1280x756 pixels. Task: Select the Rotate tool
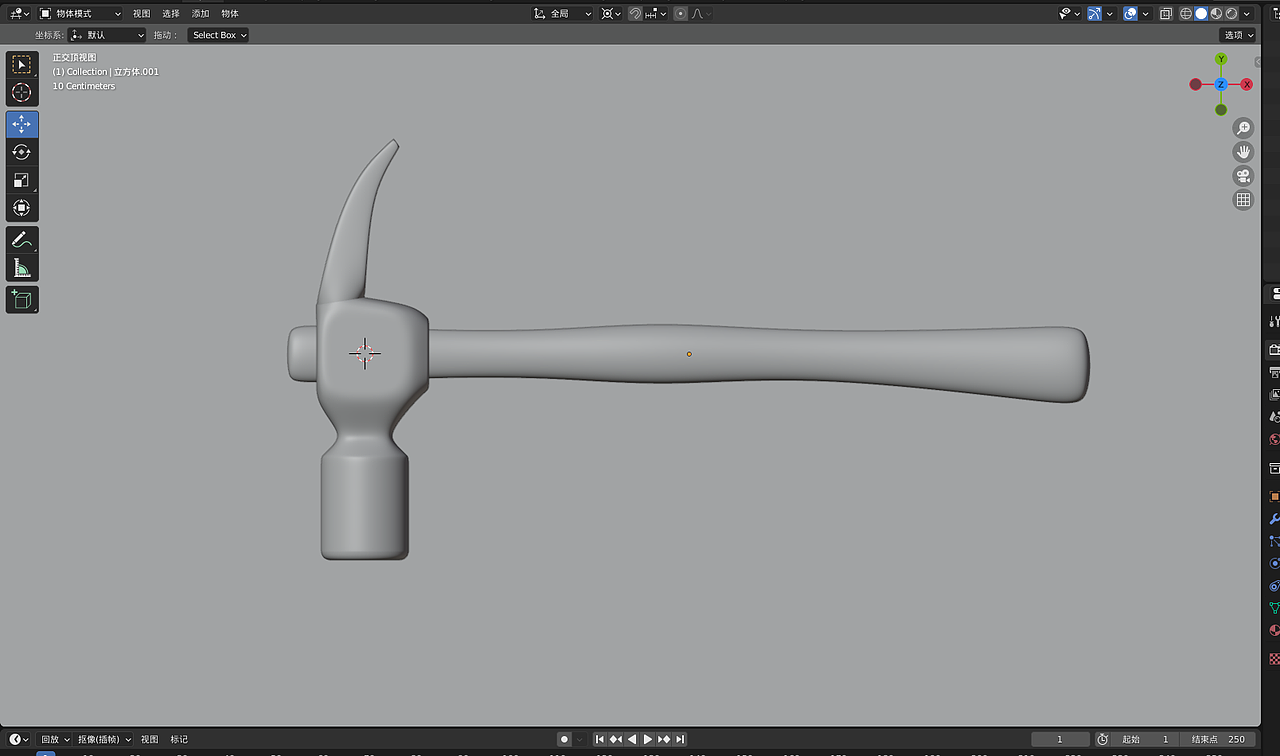coord(22,152)
